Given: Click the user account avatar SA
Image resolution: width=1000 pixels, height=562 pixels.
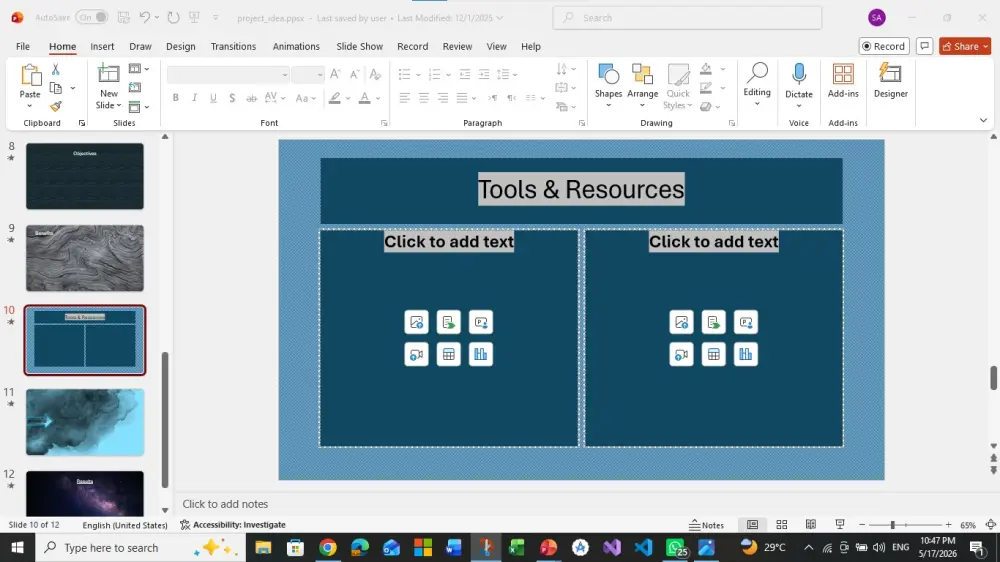Looking at the screenshot, I should [x=877, y=18].
